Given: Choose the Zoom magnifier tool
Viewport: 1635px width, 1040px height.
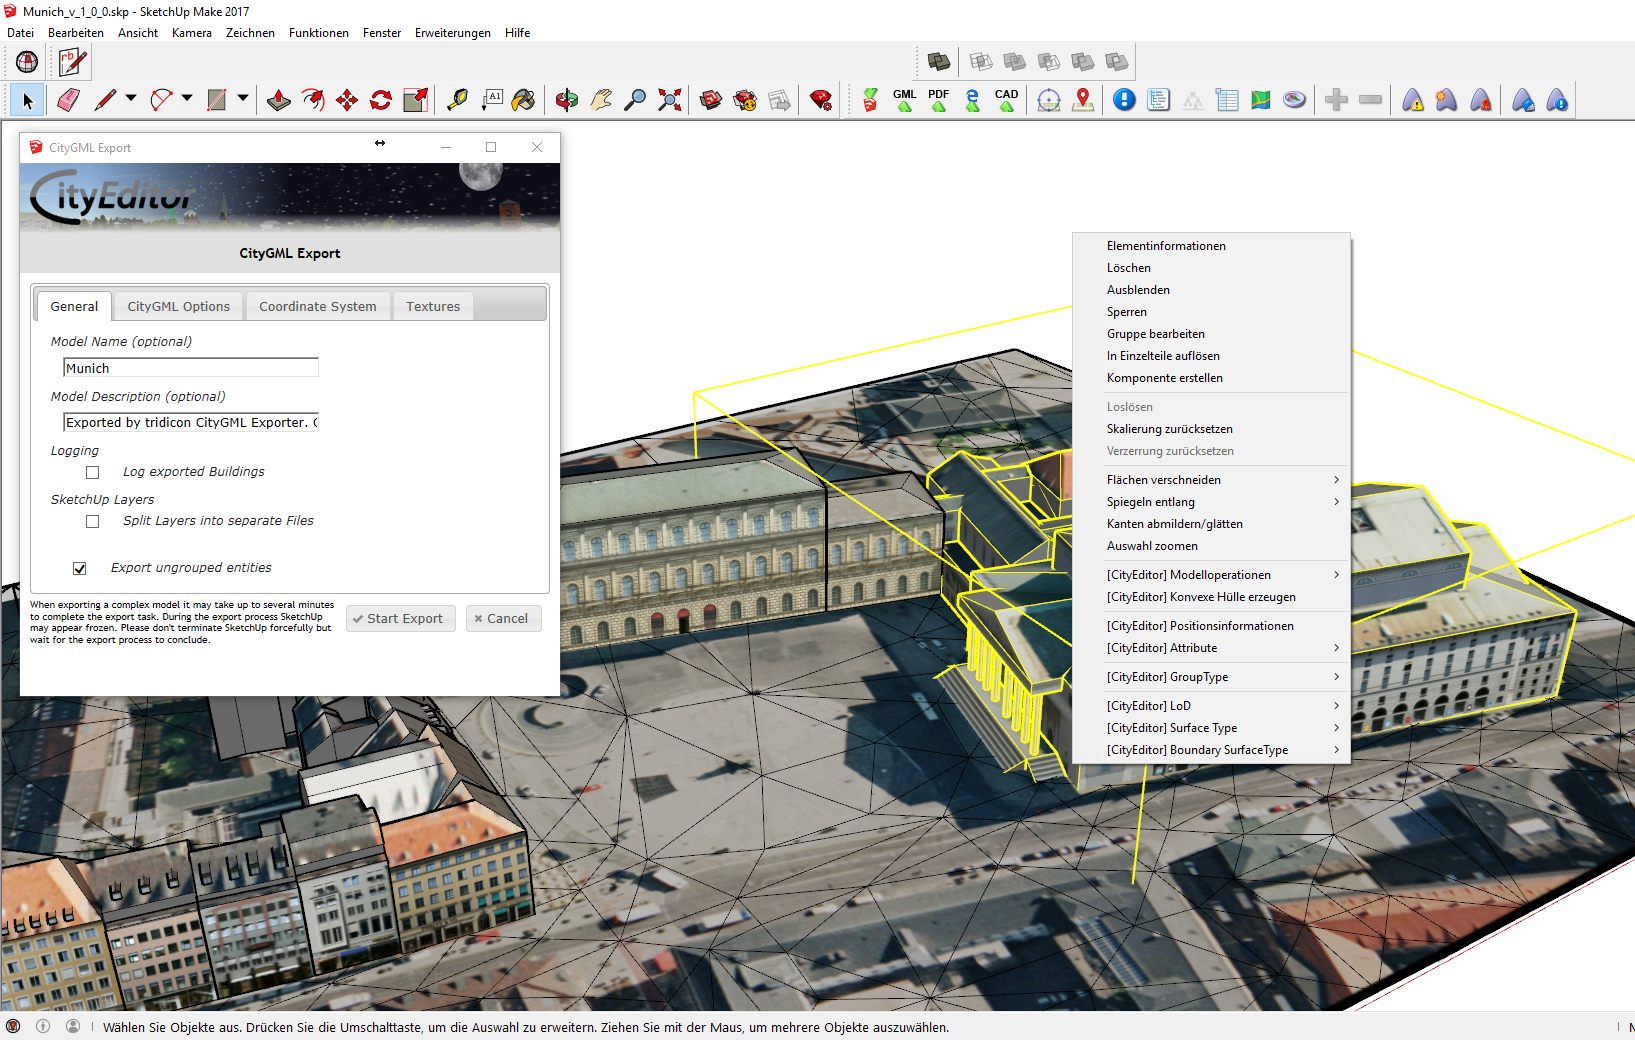Looking at the screenshot, I should pos(635,100).
